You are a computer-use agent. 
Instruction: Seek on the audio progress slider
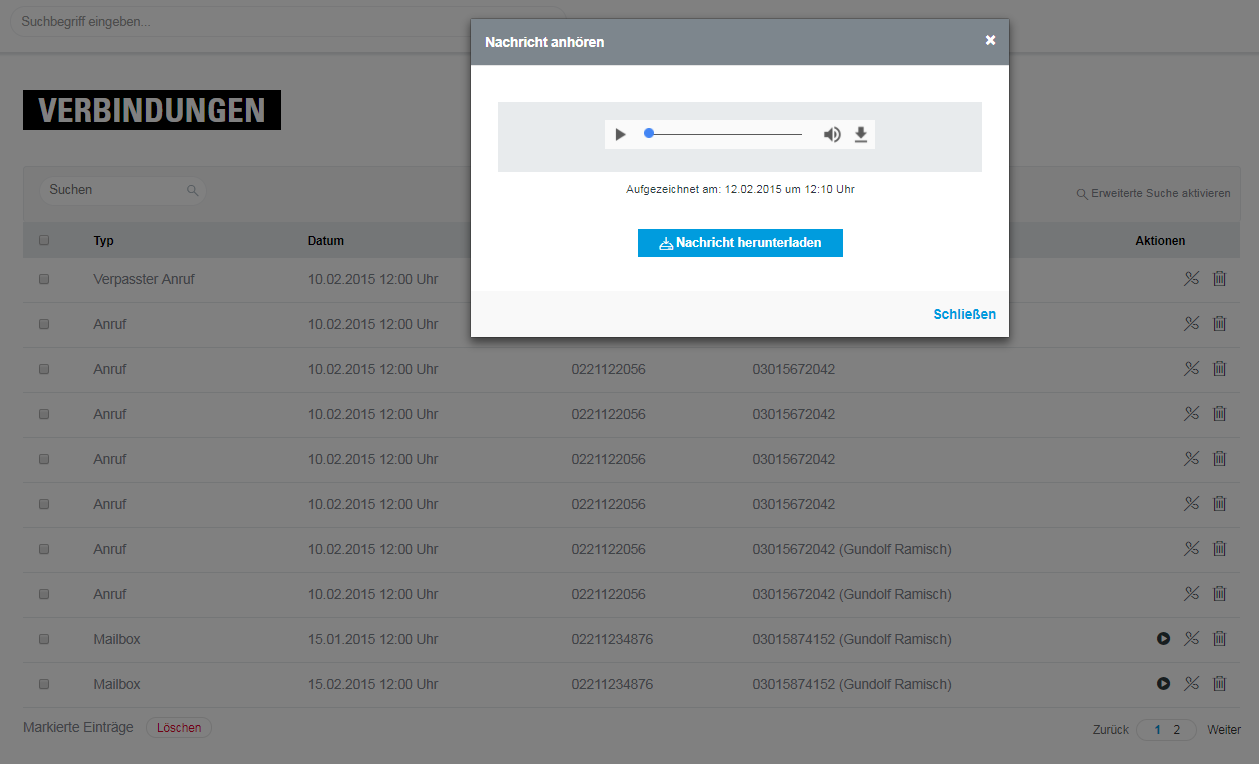[x=725, y=134]
